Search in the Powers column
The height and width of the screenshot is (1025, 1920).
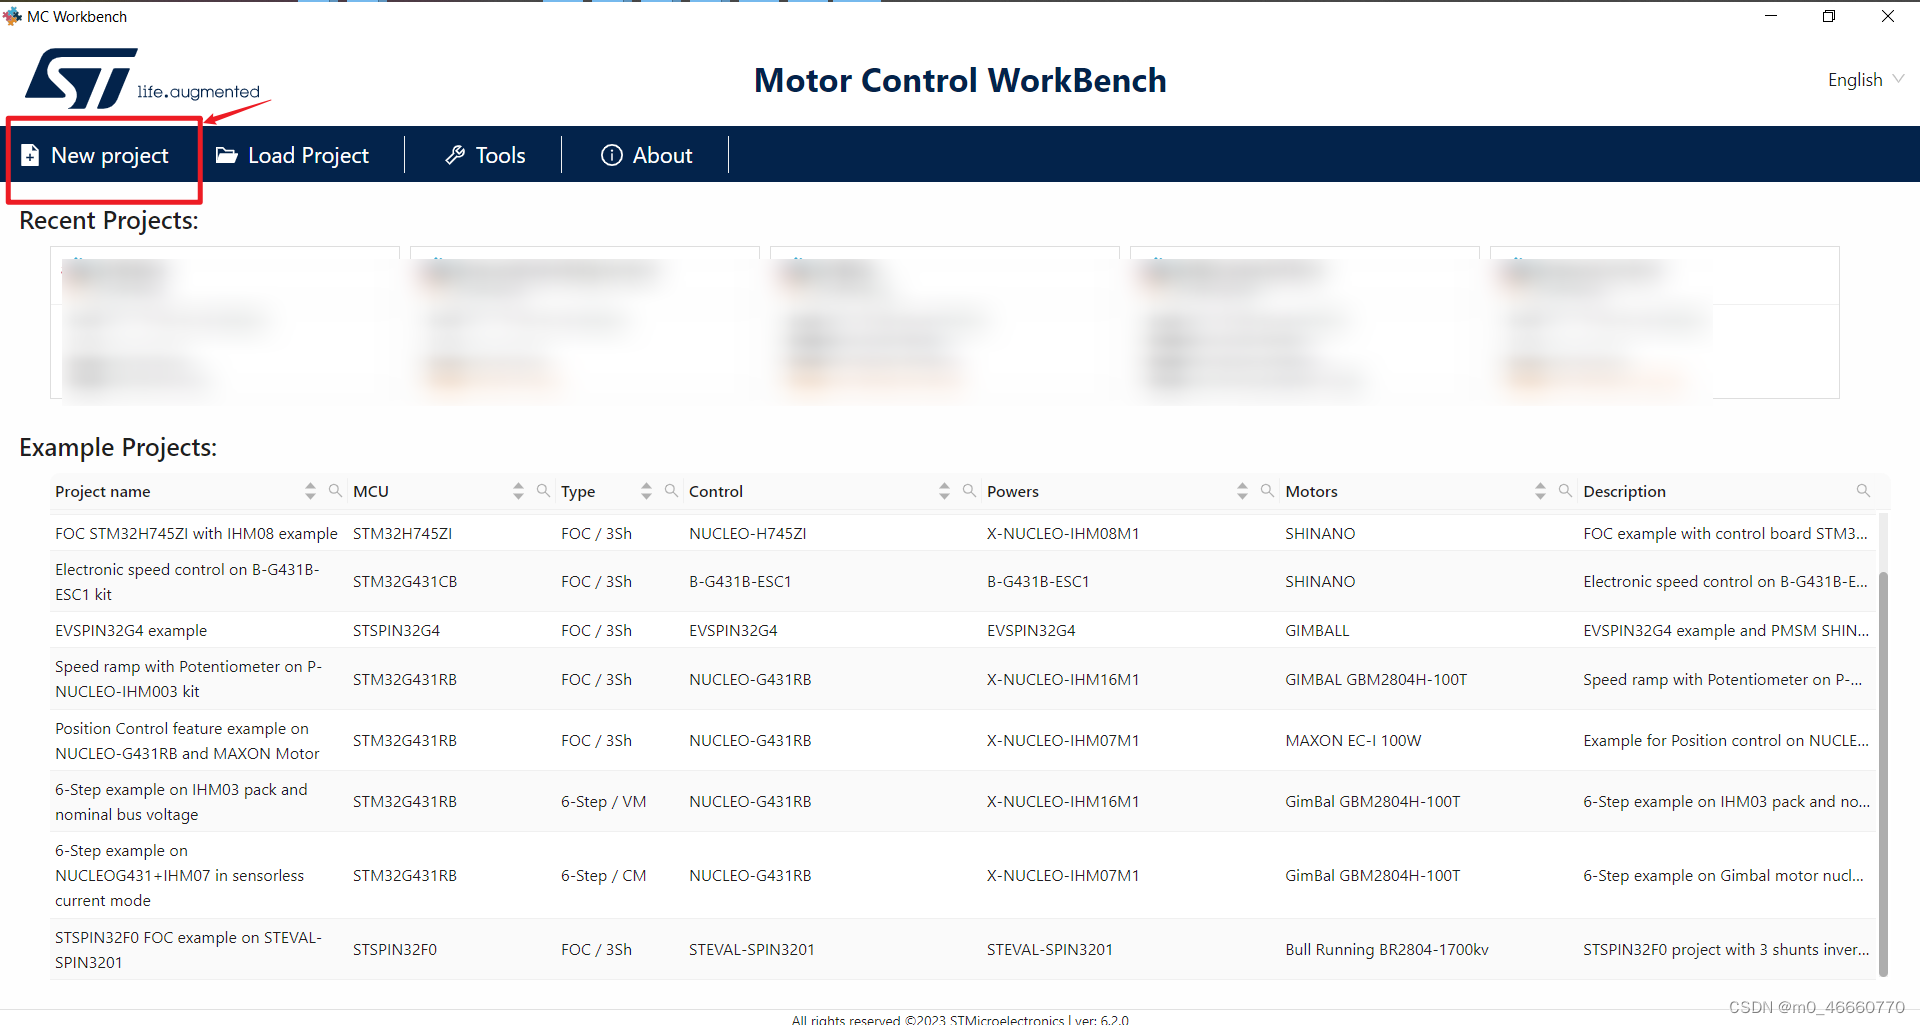point(1267,491)
